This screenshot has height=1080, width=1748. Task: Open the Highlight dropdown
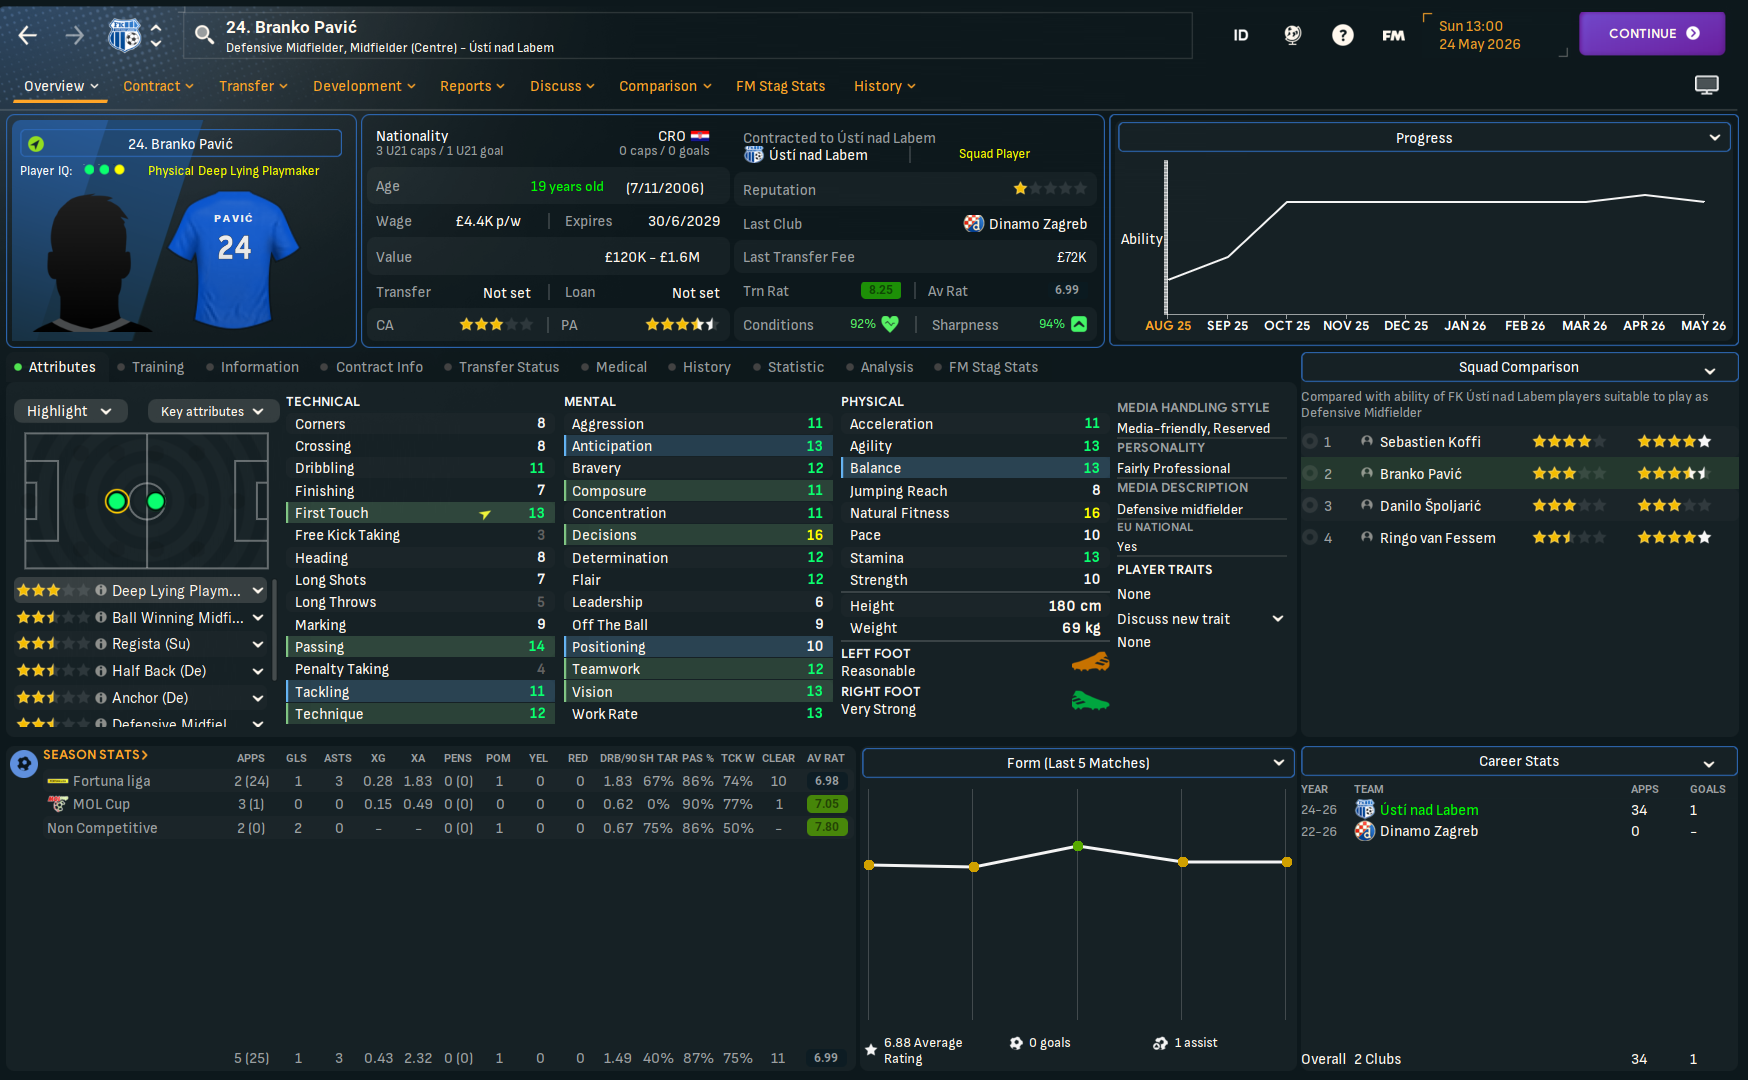tap(70, 411)
